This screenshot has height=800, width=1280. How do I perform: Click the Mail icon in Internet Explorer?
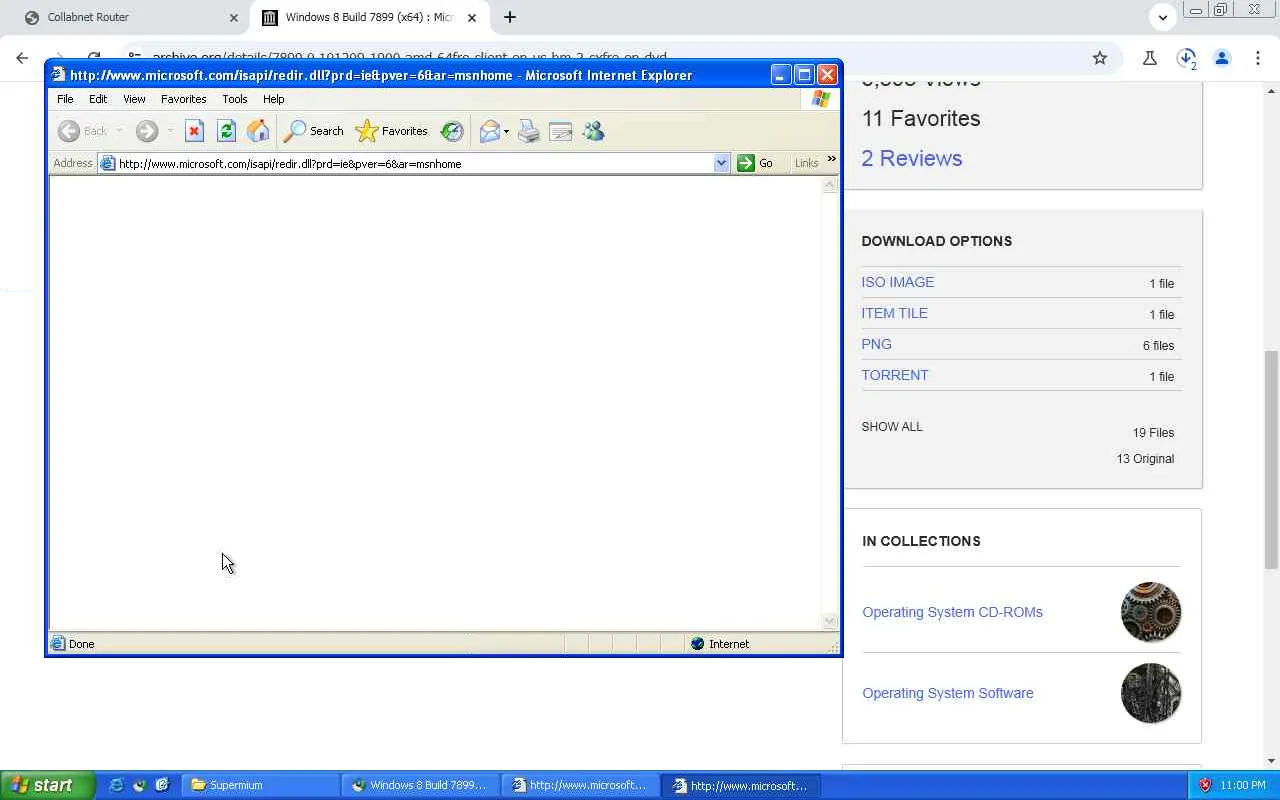pyautogui.click(x=489, y=131)
